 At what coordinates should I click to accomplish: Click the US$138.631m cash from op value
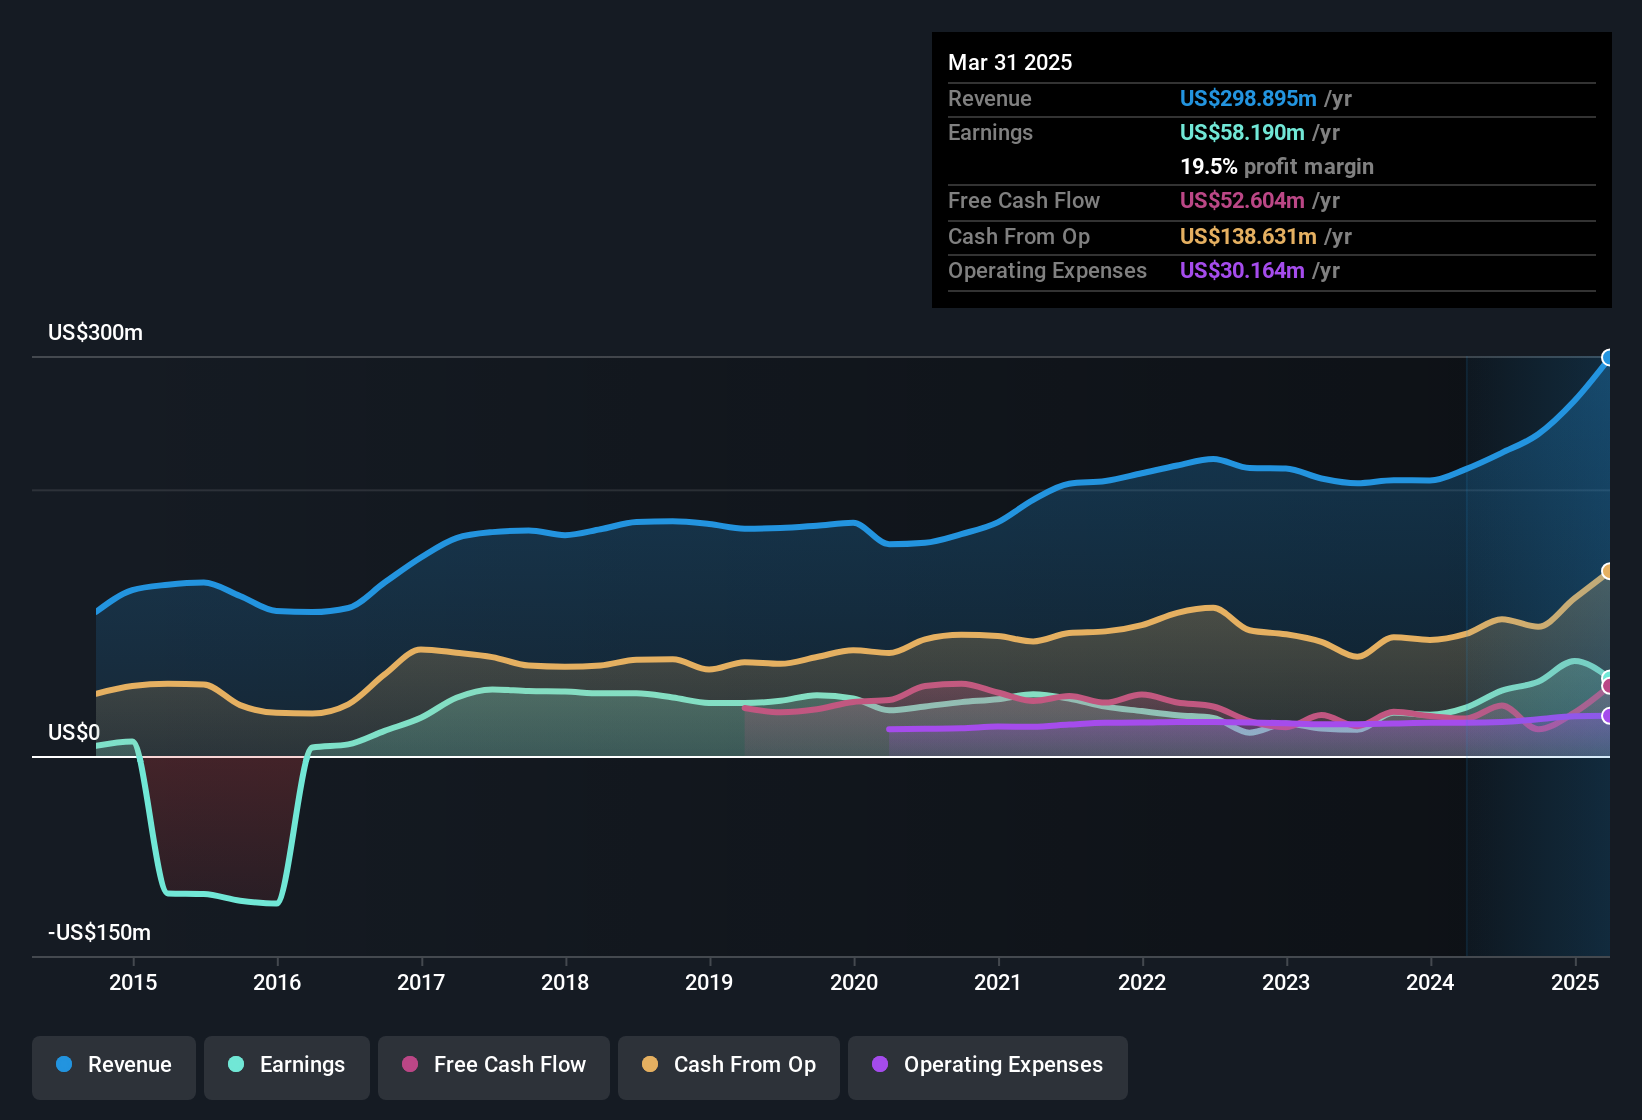tap(1248, 236)
